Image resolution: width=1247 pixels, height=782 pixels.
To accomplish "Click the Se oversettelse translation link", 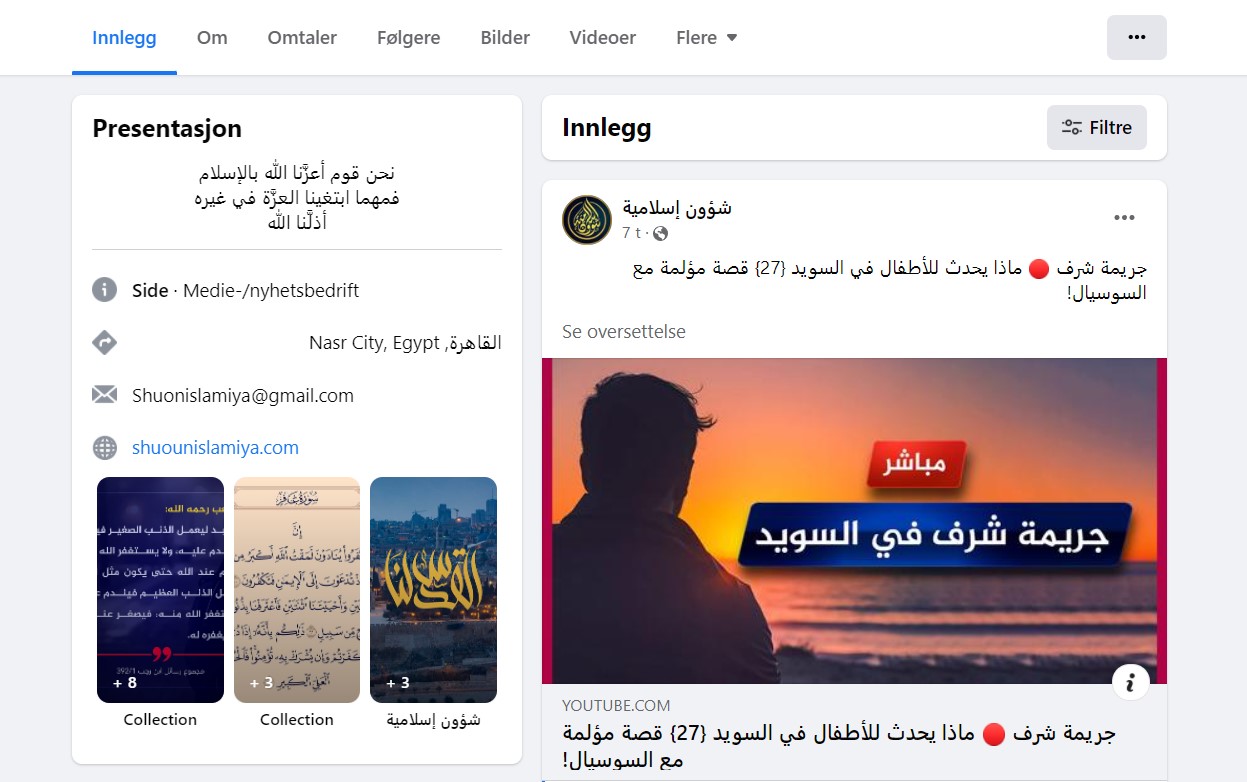I will (624, 331).
